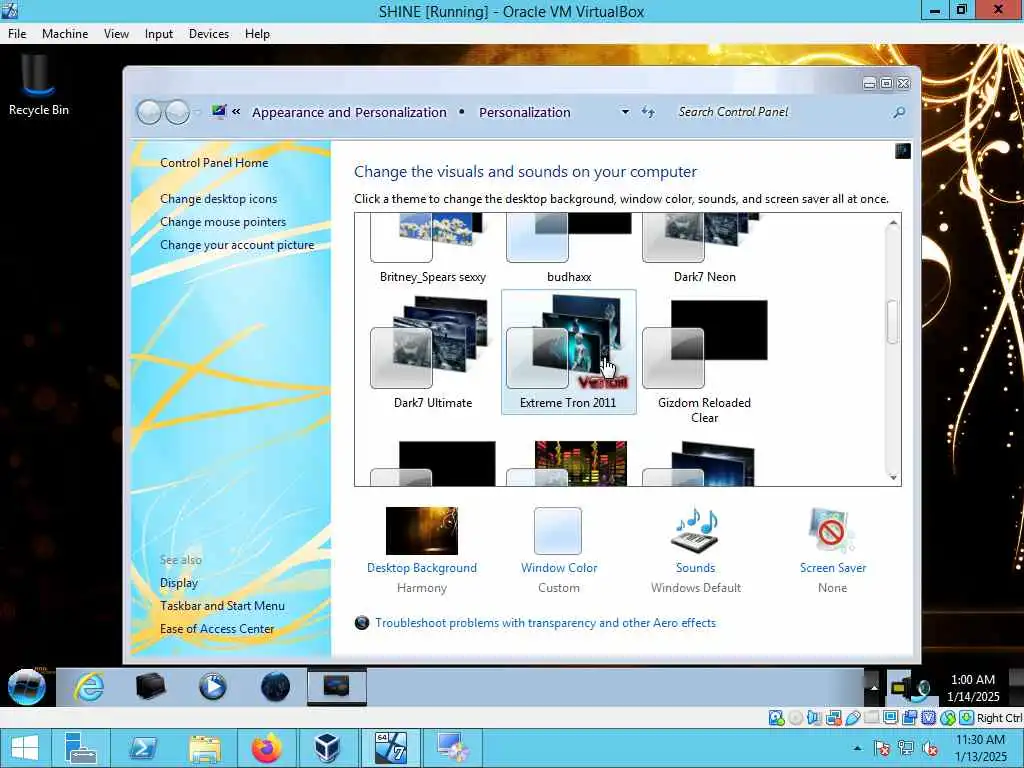Open Change desktop icons link
The image size is (1024, 768).
[x=218, y=199]
